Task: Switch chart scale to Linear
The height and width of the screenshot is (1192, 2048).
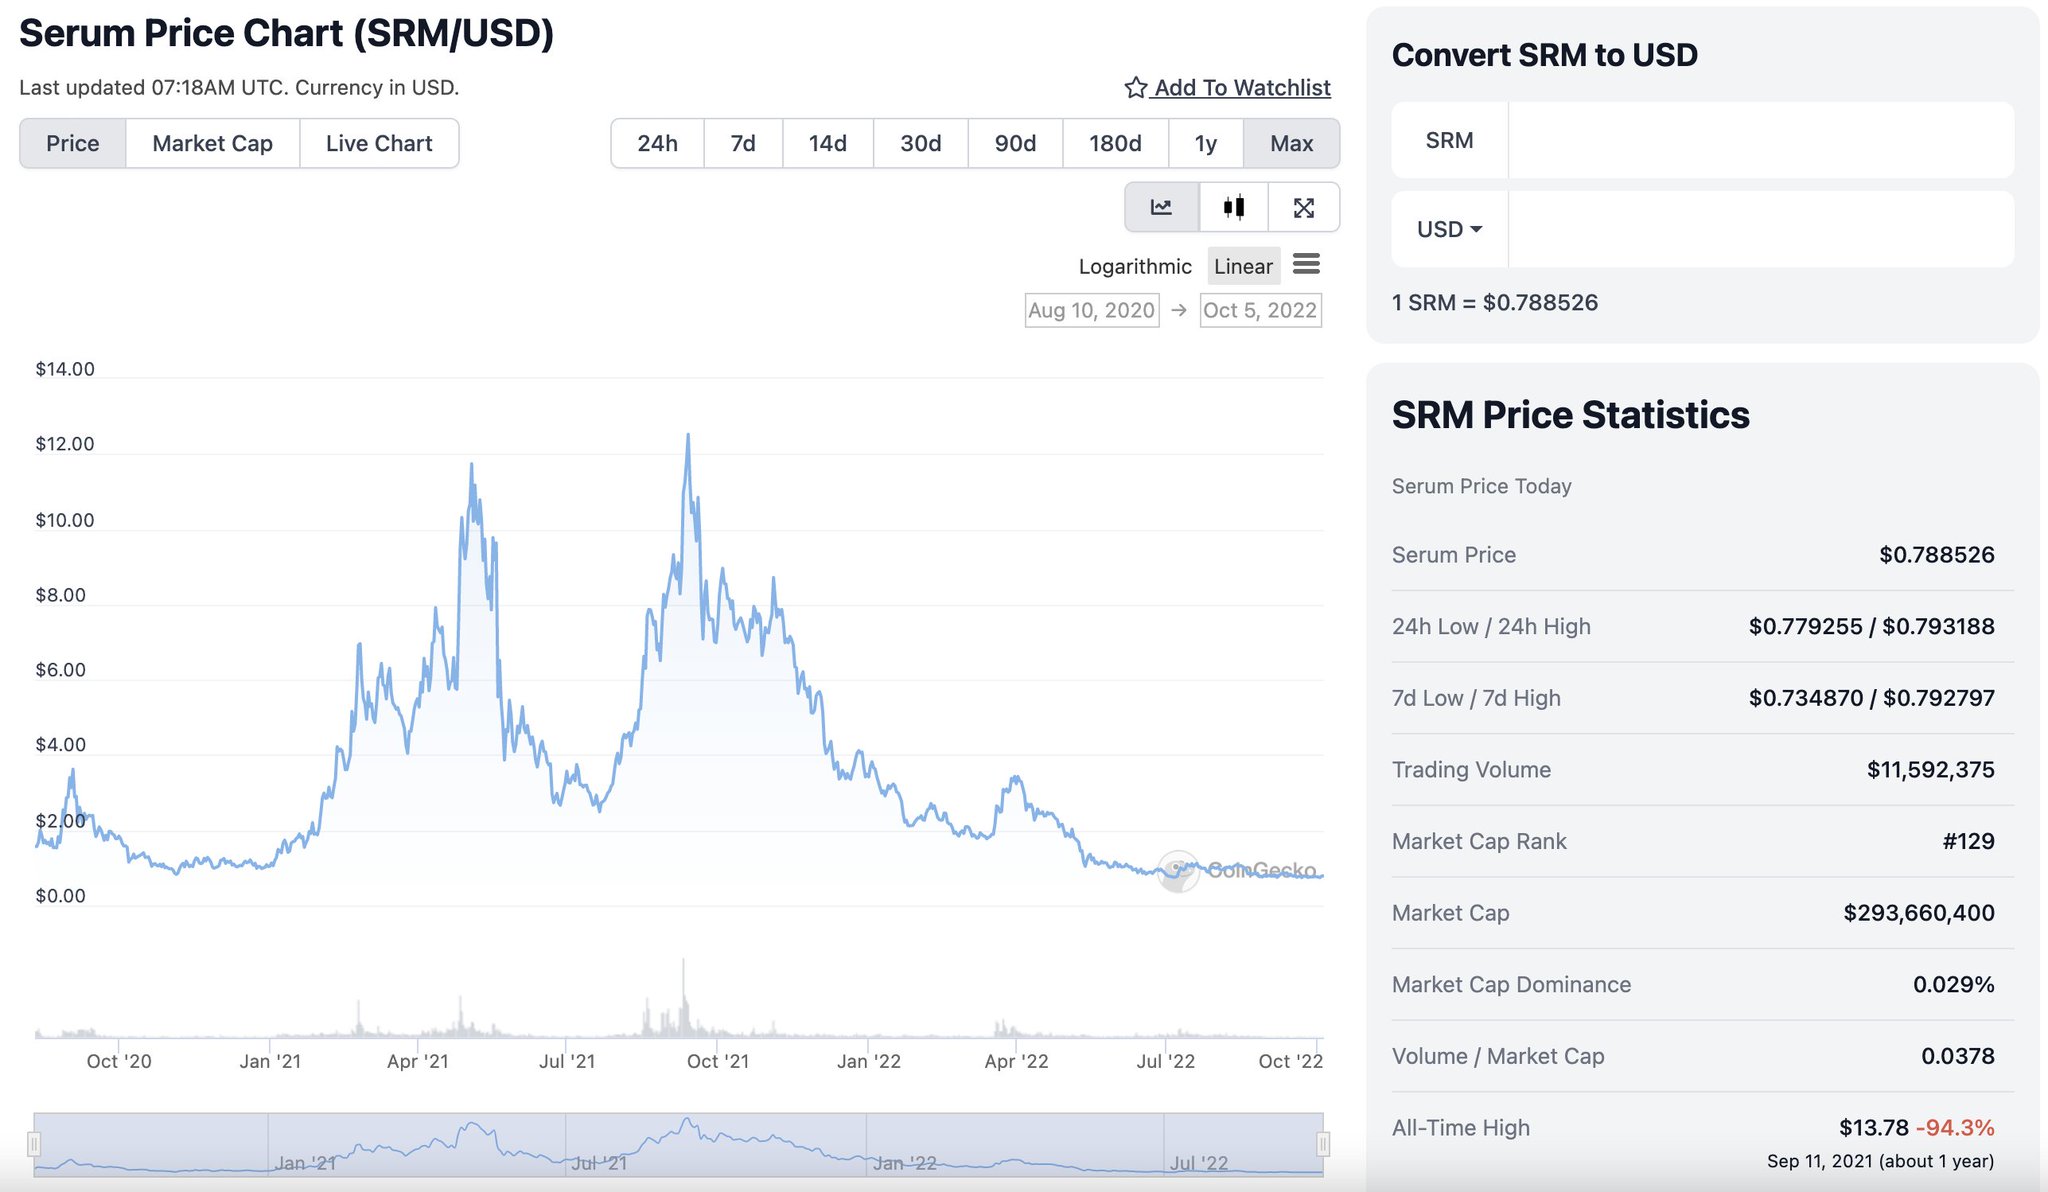Action: [1243, 266]
